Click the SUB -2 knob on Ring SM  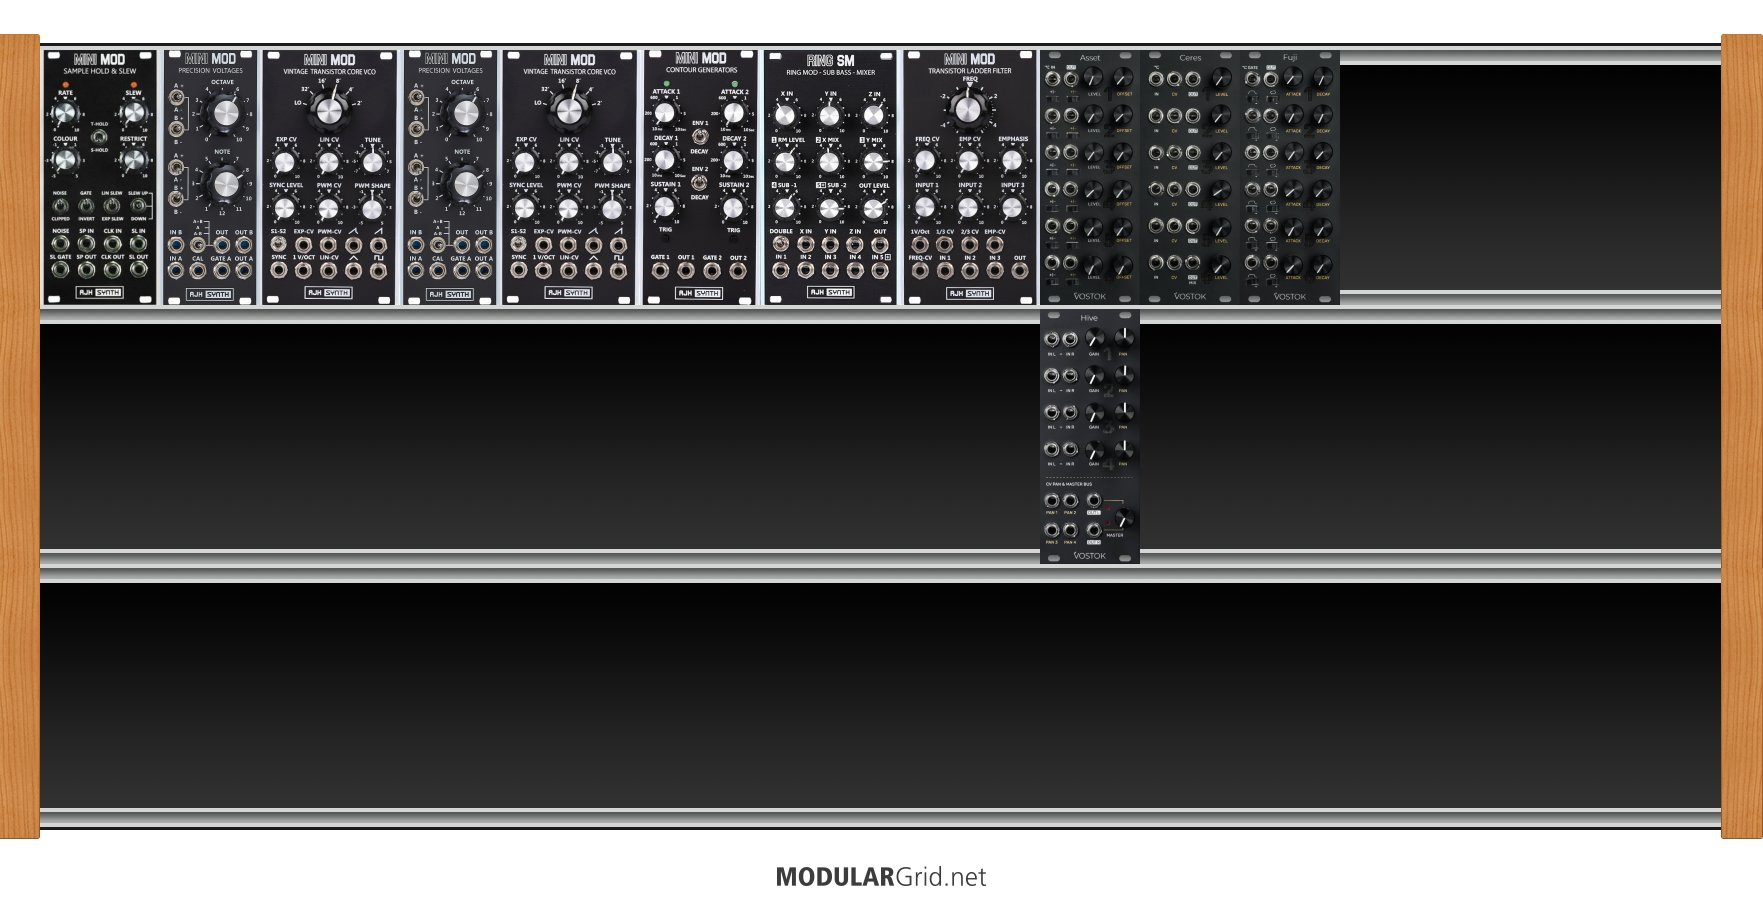click(830, 208)
